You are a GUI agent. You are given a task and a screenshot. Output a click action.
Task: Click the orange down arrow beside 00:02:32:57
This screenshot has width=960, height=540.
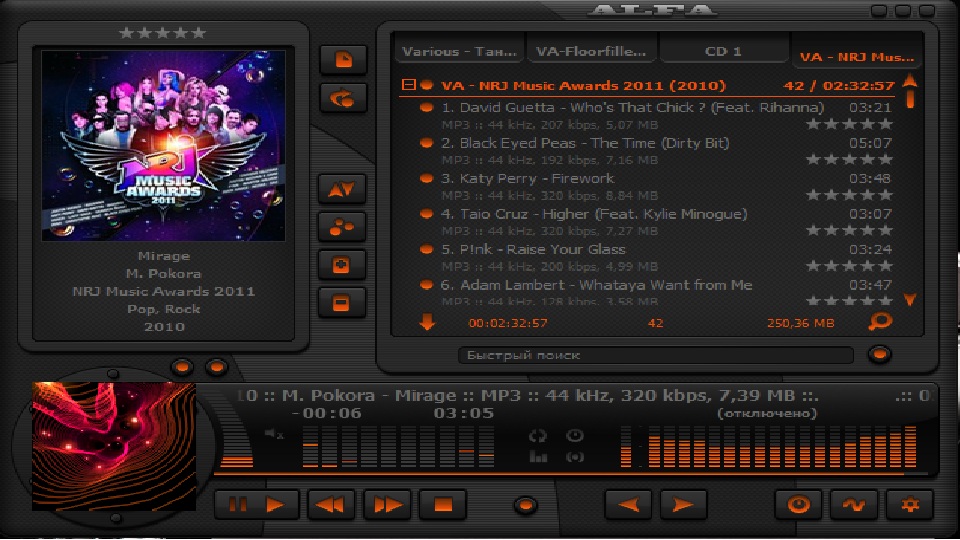click(427, 322)
